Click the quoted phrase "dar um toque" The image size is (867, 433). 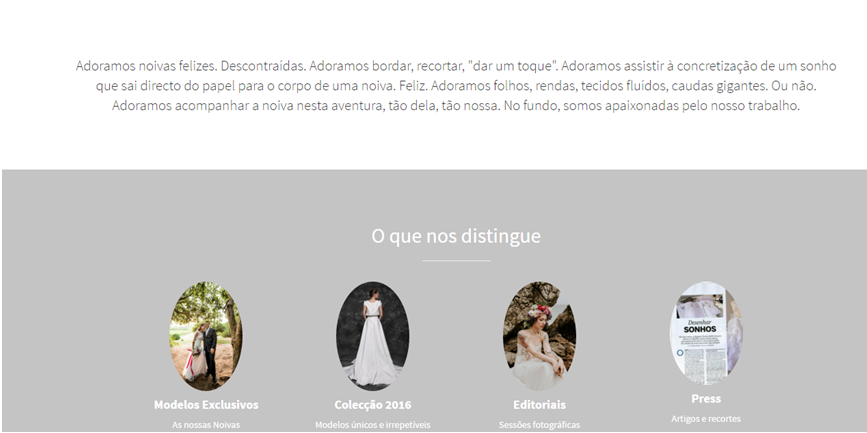[x=513, y=66]
